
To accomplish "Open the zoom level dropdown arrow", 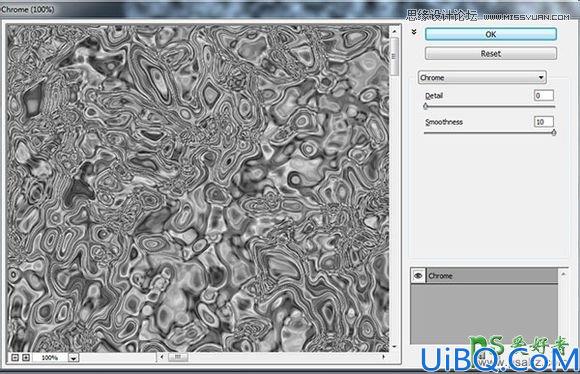I will click(74, 358).
